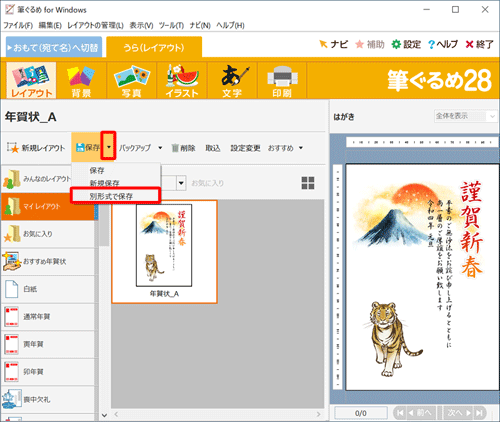Expand the おすすめ dropdown arrow
The height and width of the screenshot is (422, 500).
[301, 148]
